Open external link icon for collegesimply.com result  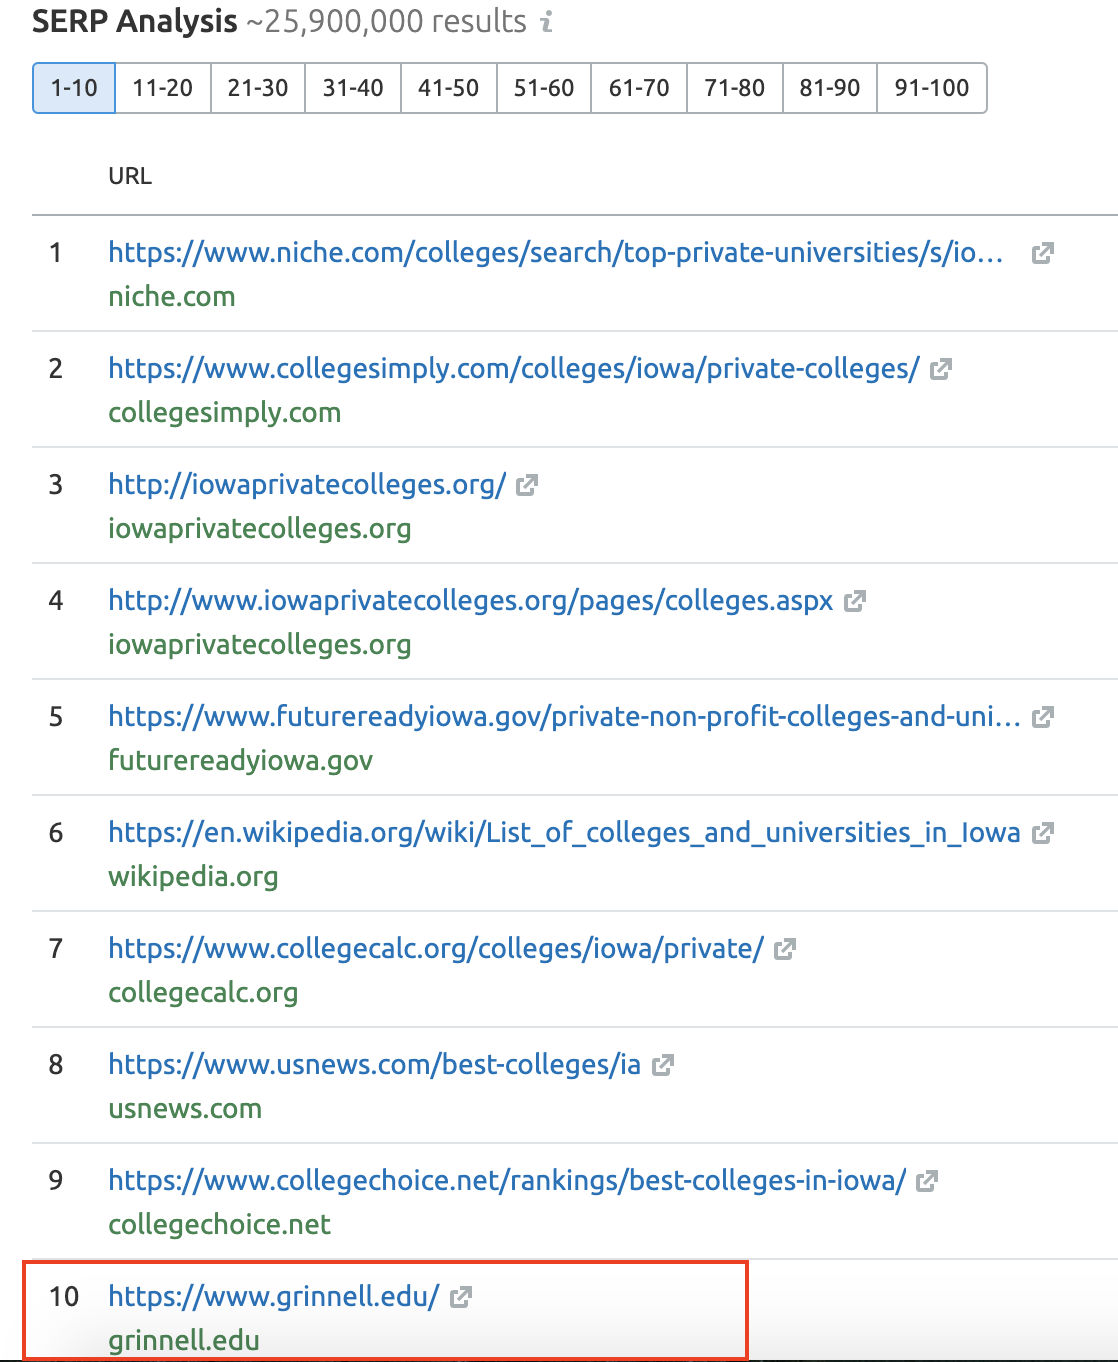click(x=940, y=369)
